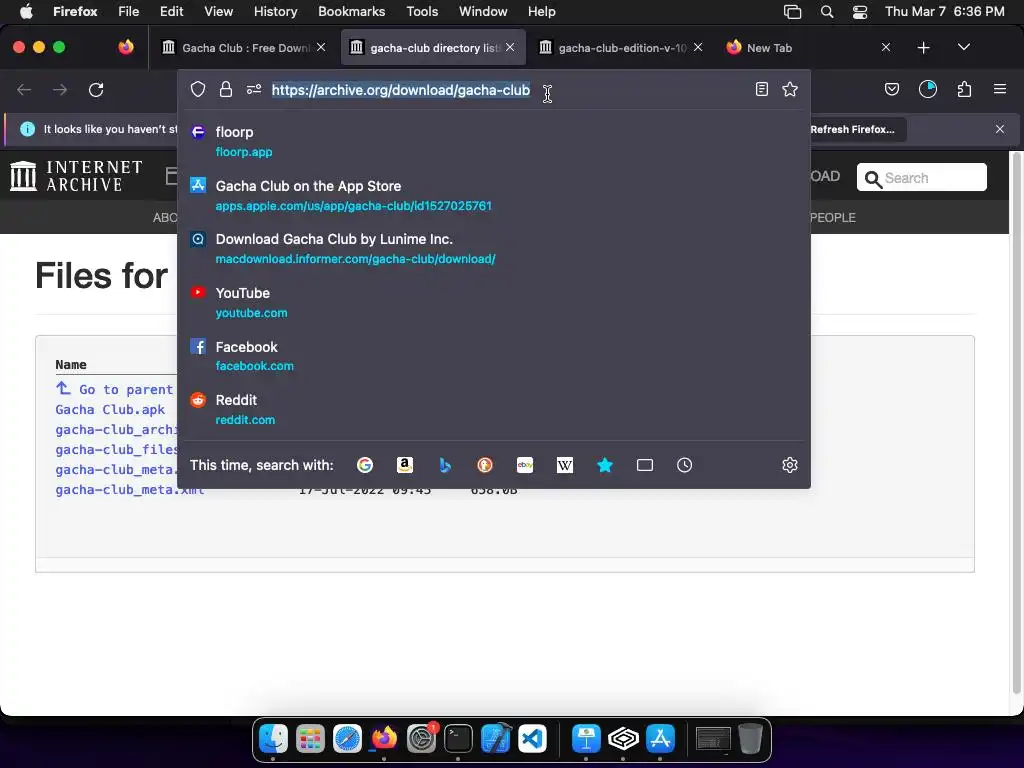
Task: Open Finder from the Dock
Action: 273,739
